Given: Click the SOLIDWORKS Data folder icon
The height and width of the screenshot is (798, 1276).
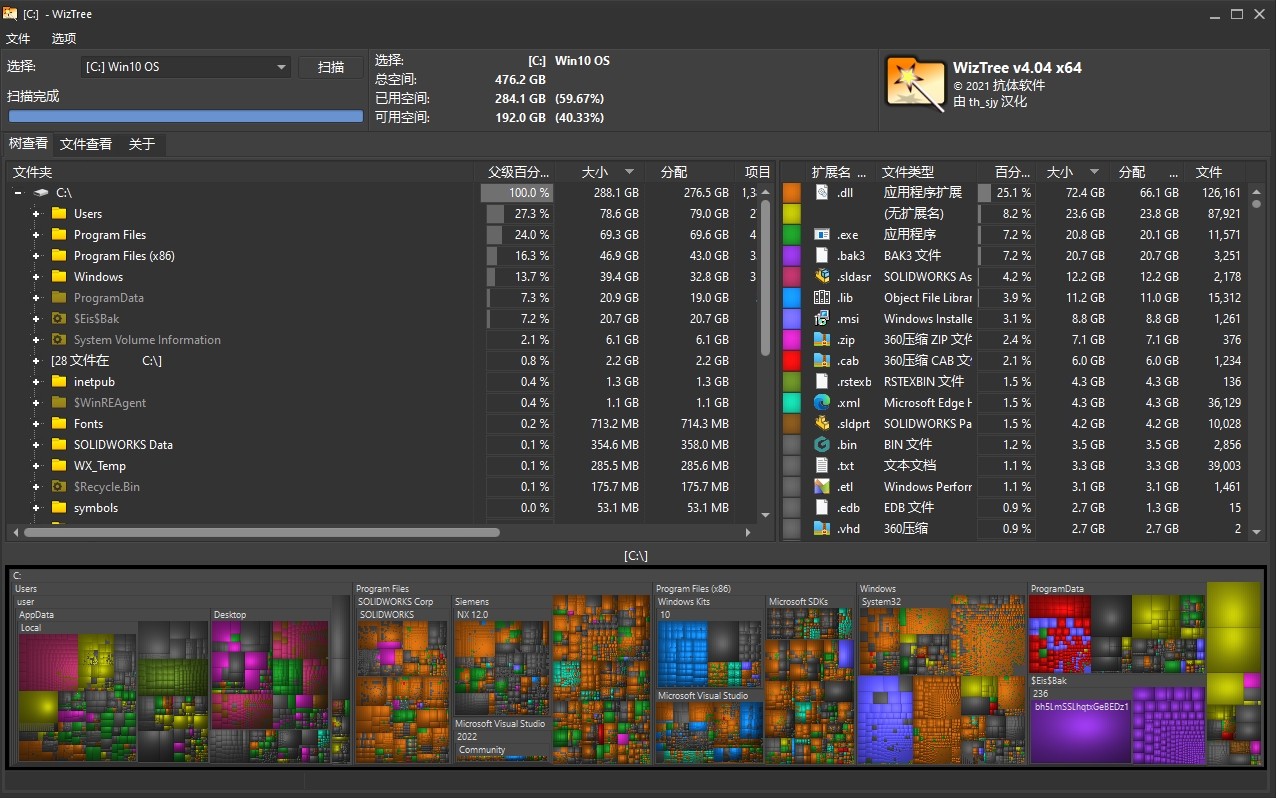Looking at the screenshot, I should click(x=59, y=445).
